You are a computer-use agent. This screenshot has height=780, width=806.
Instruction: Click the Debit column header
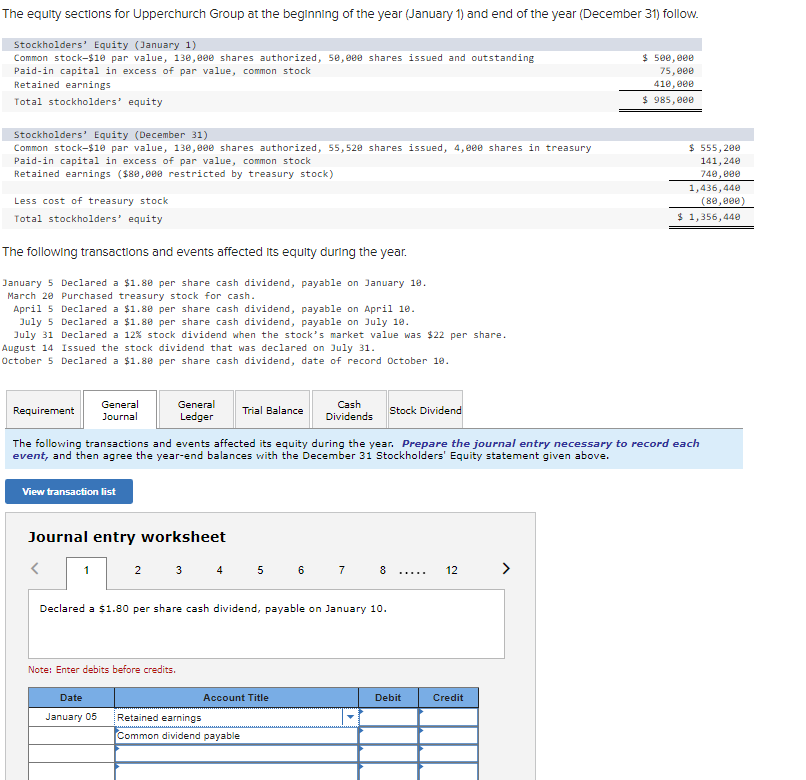(388, 698)
